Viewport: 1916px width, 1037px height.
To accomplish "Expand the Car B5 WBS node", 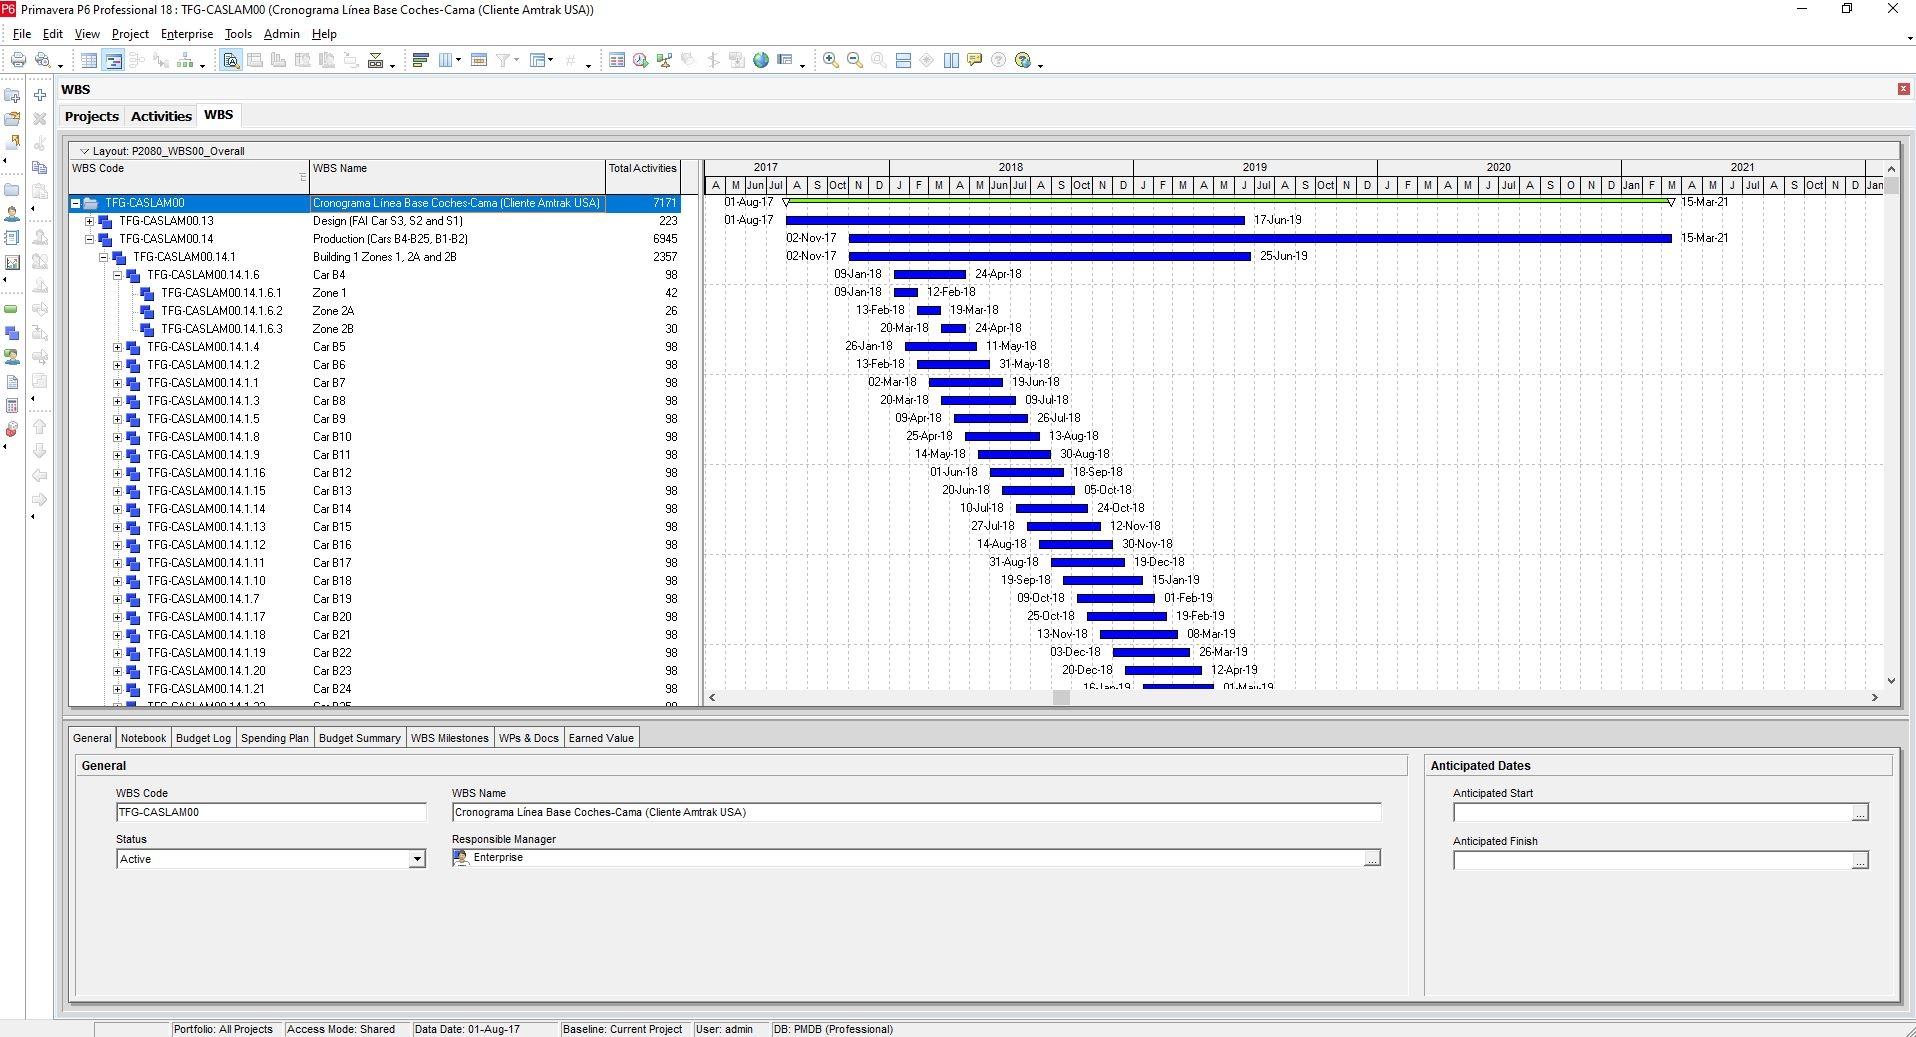I will [117, 347].
